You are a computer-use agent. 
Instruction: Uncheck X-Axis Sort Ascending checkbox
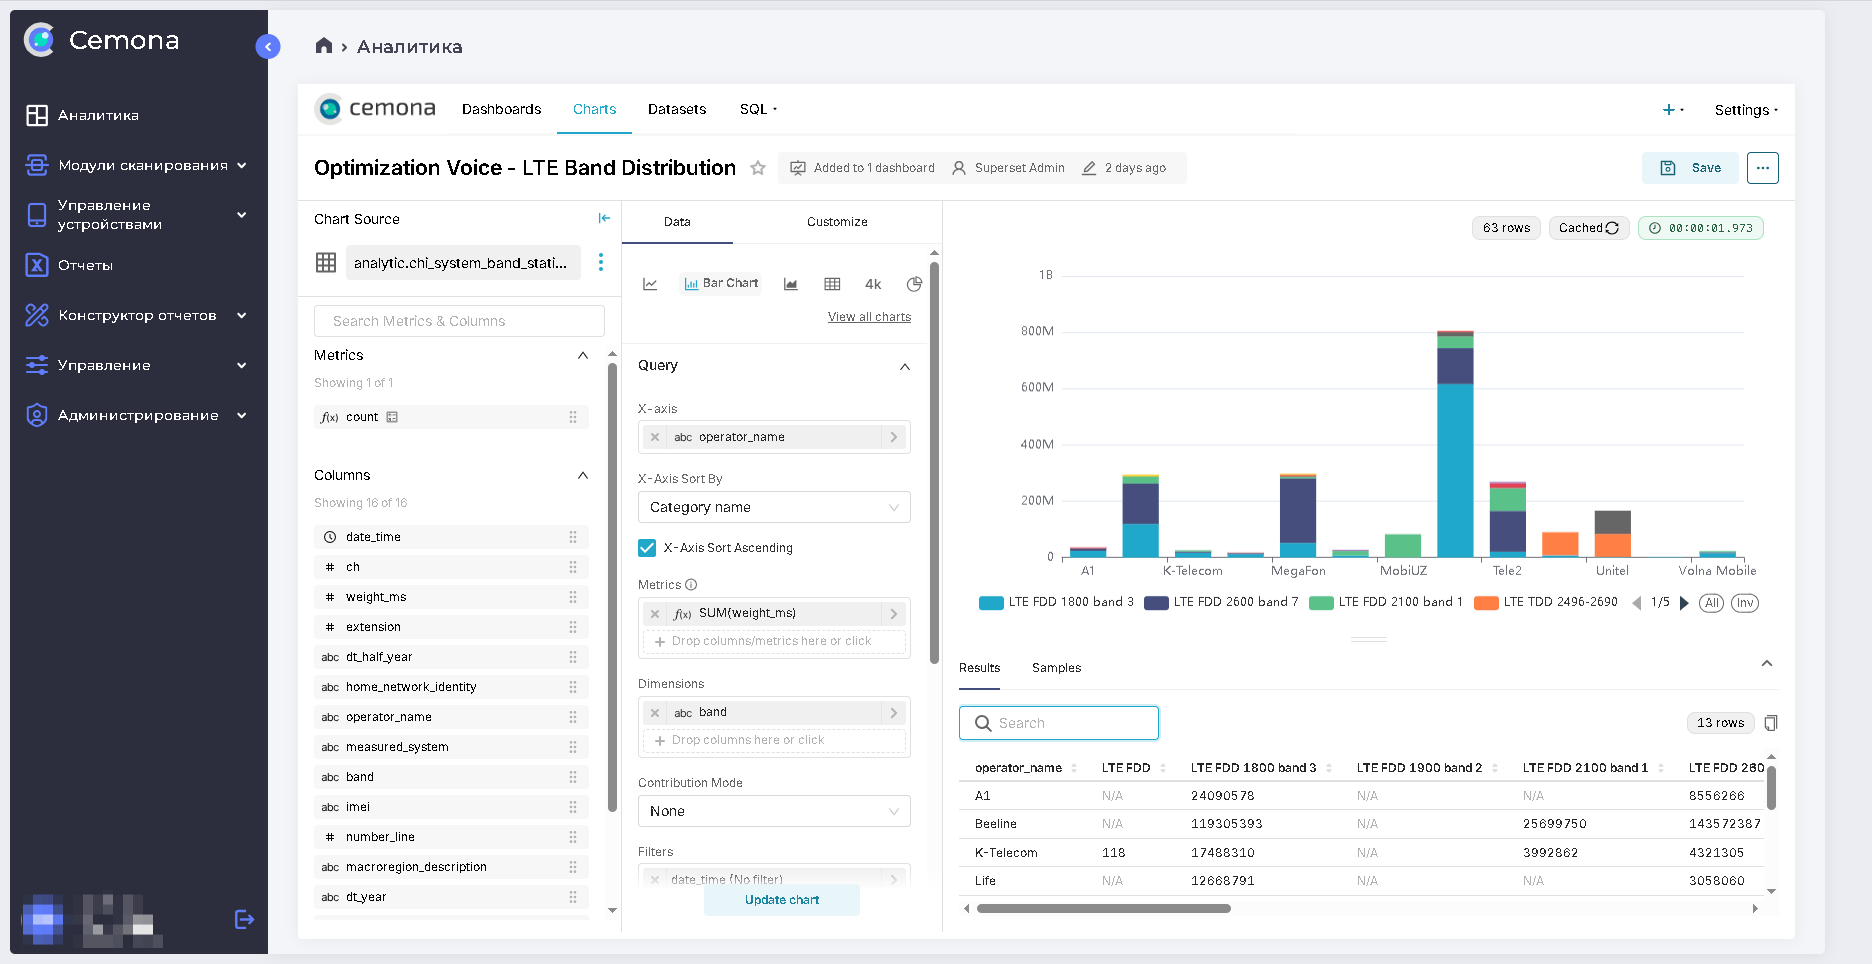(647, 548)
